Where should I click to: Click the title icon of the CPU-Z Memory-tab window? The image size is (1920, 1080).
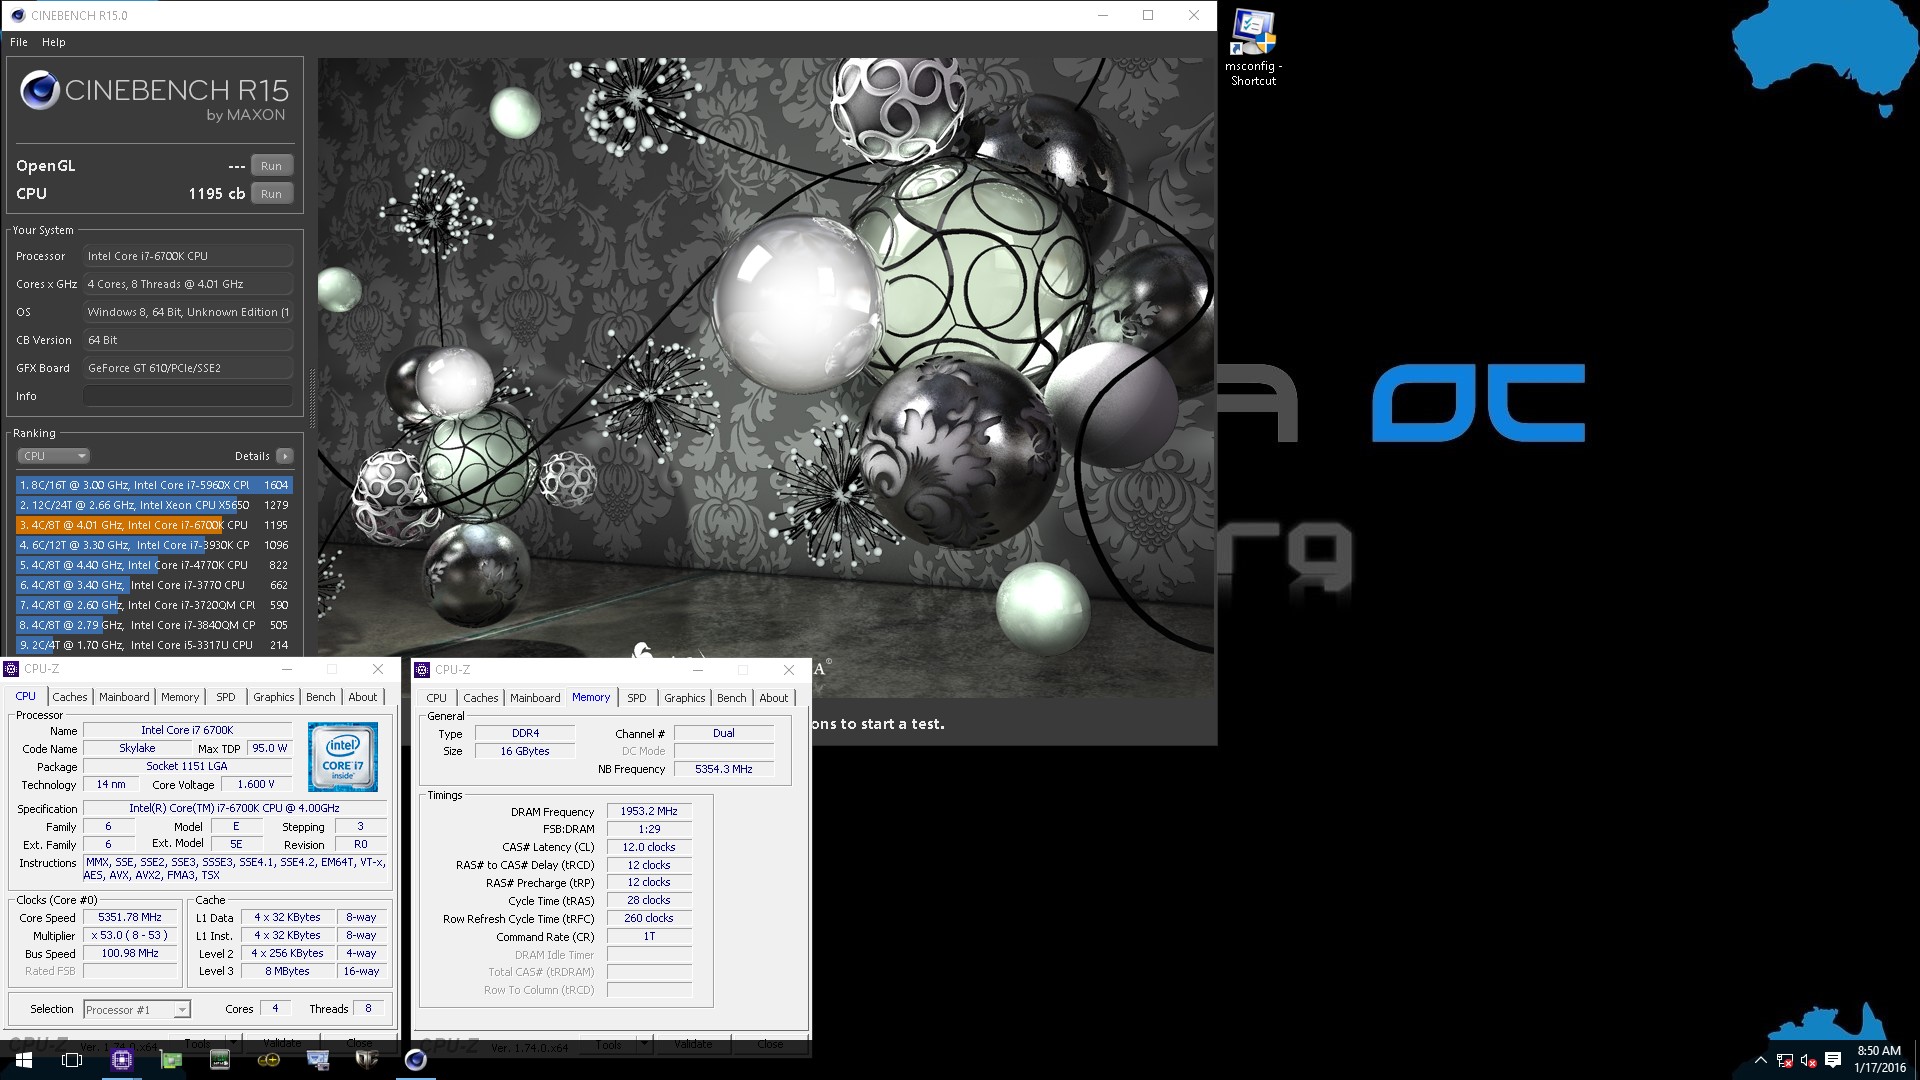click(x=422, y=670)
